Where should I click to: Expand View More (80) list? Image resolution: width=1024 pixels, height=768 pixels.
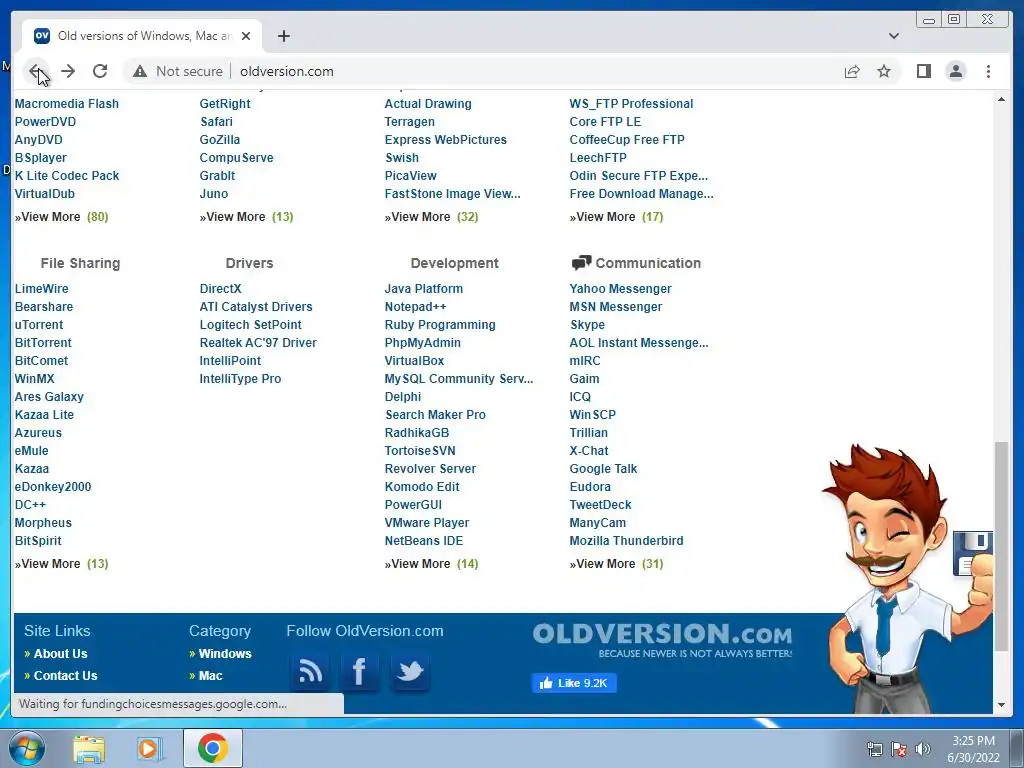click(x=61, y=217)
